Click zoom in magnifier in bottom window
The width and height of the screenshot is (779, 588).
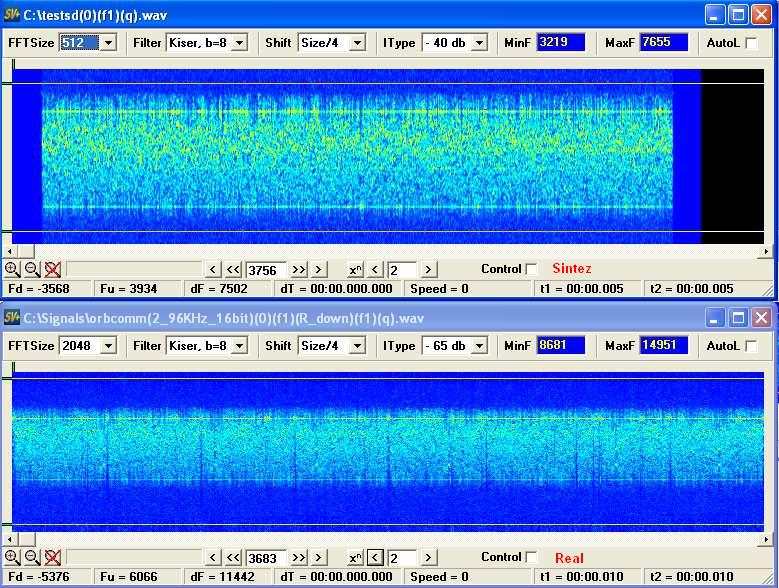tap(12, 557)
